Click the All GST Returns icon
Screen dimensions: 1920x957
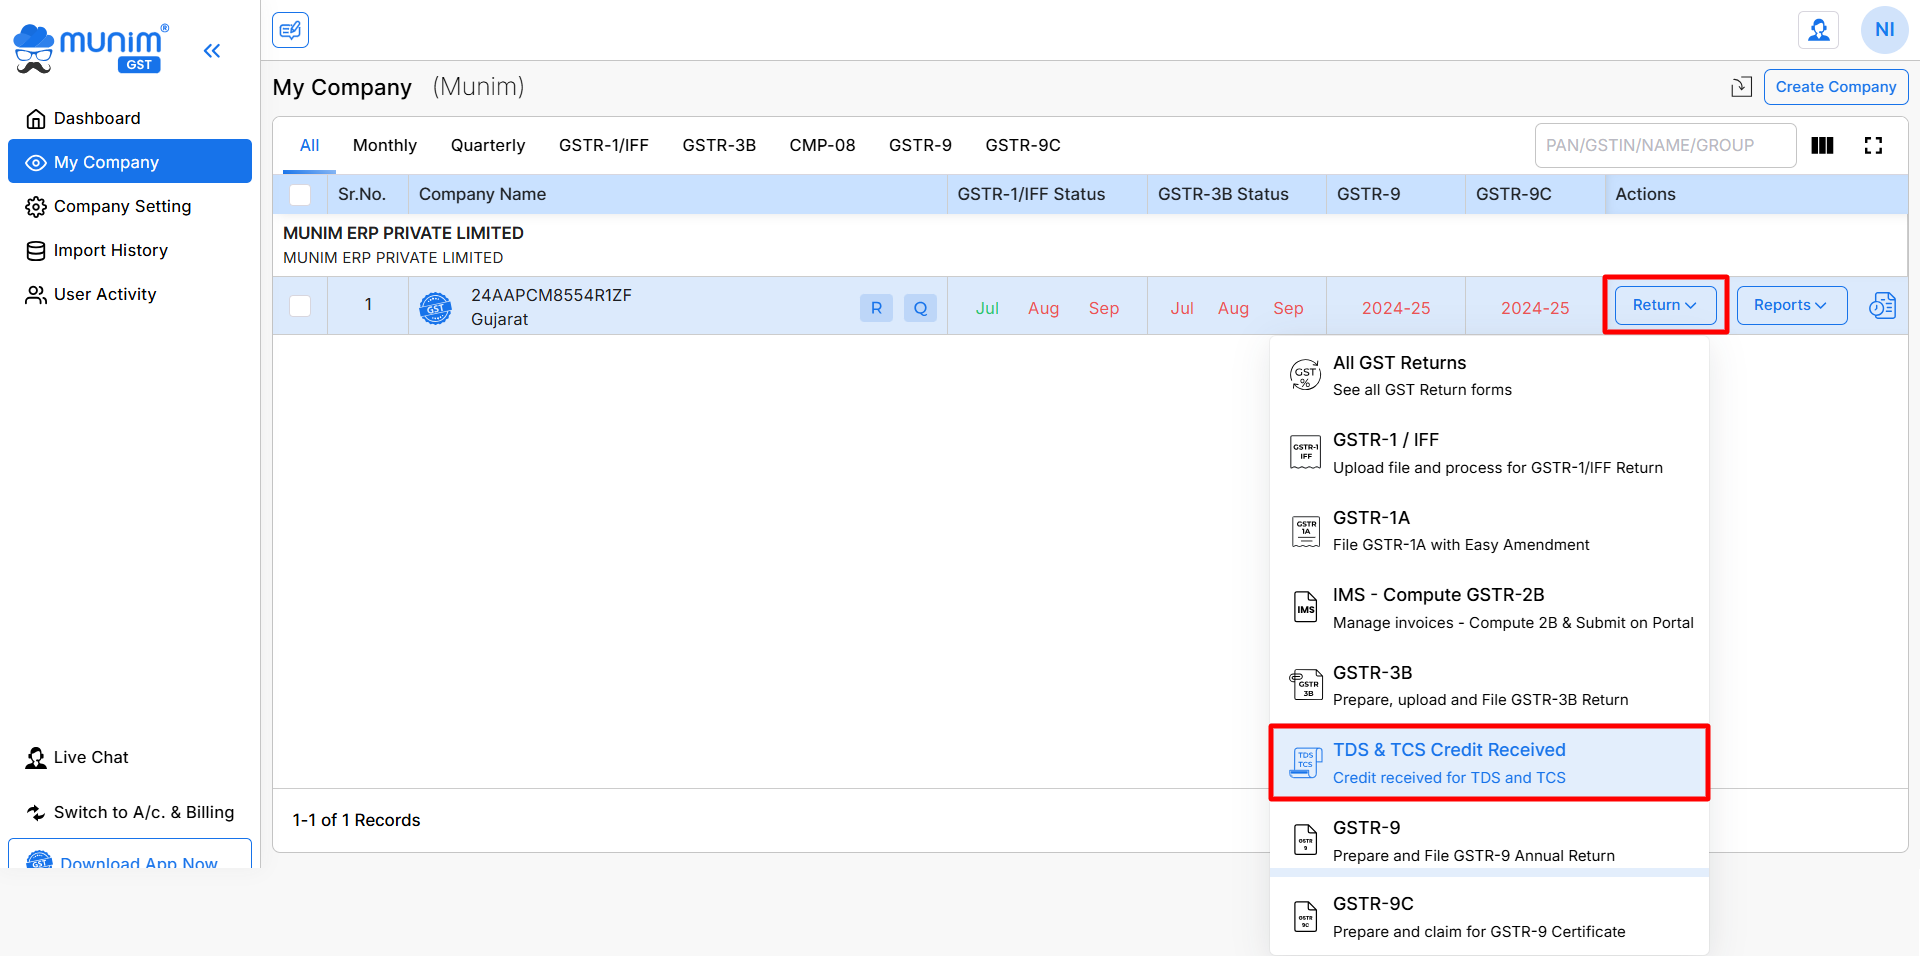click(x=1305, y=375)
